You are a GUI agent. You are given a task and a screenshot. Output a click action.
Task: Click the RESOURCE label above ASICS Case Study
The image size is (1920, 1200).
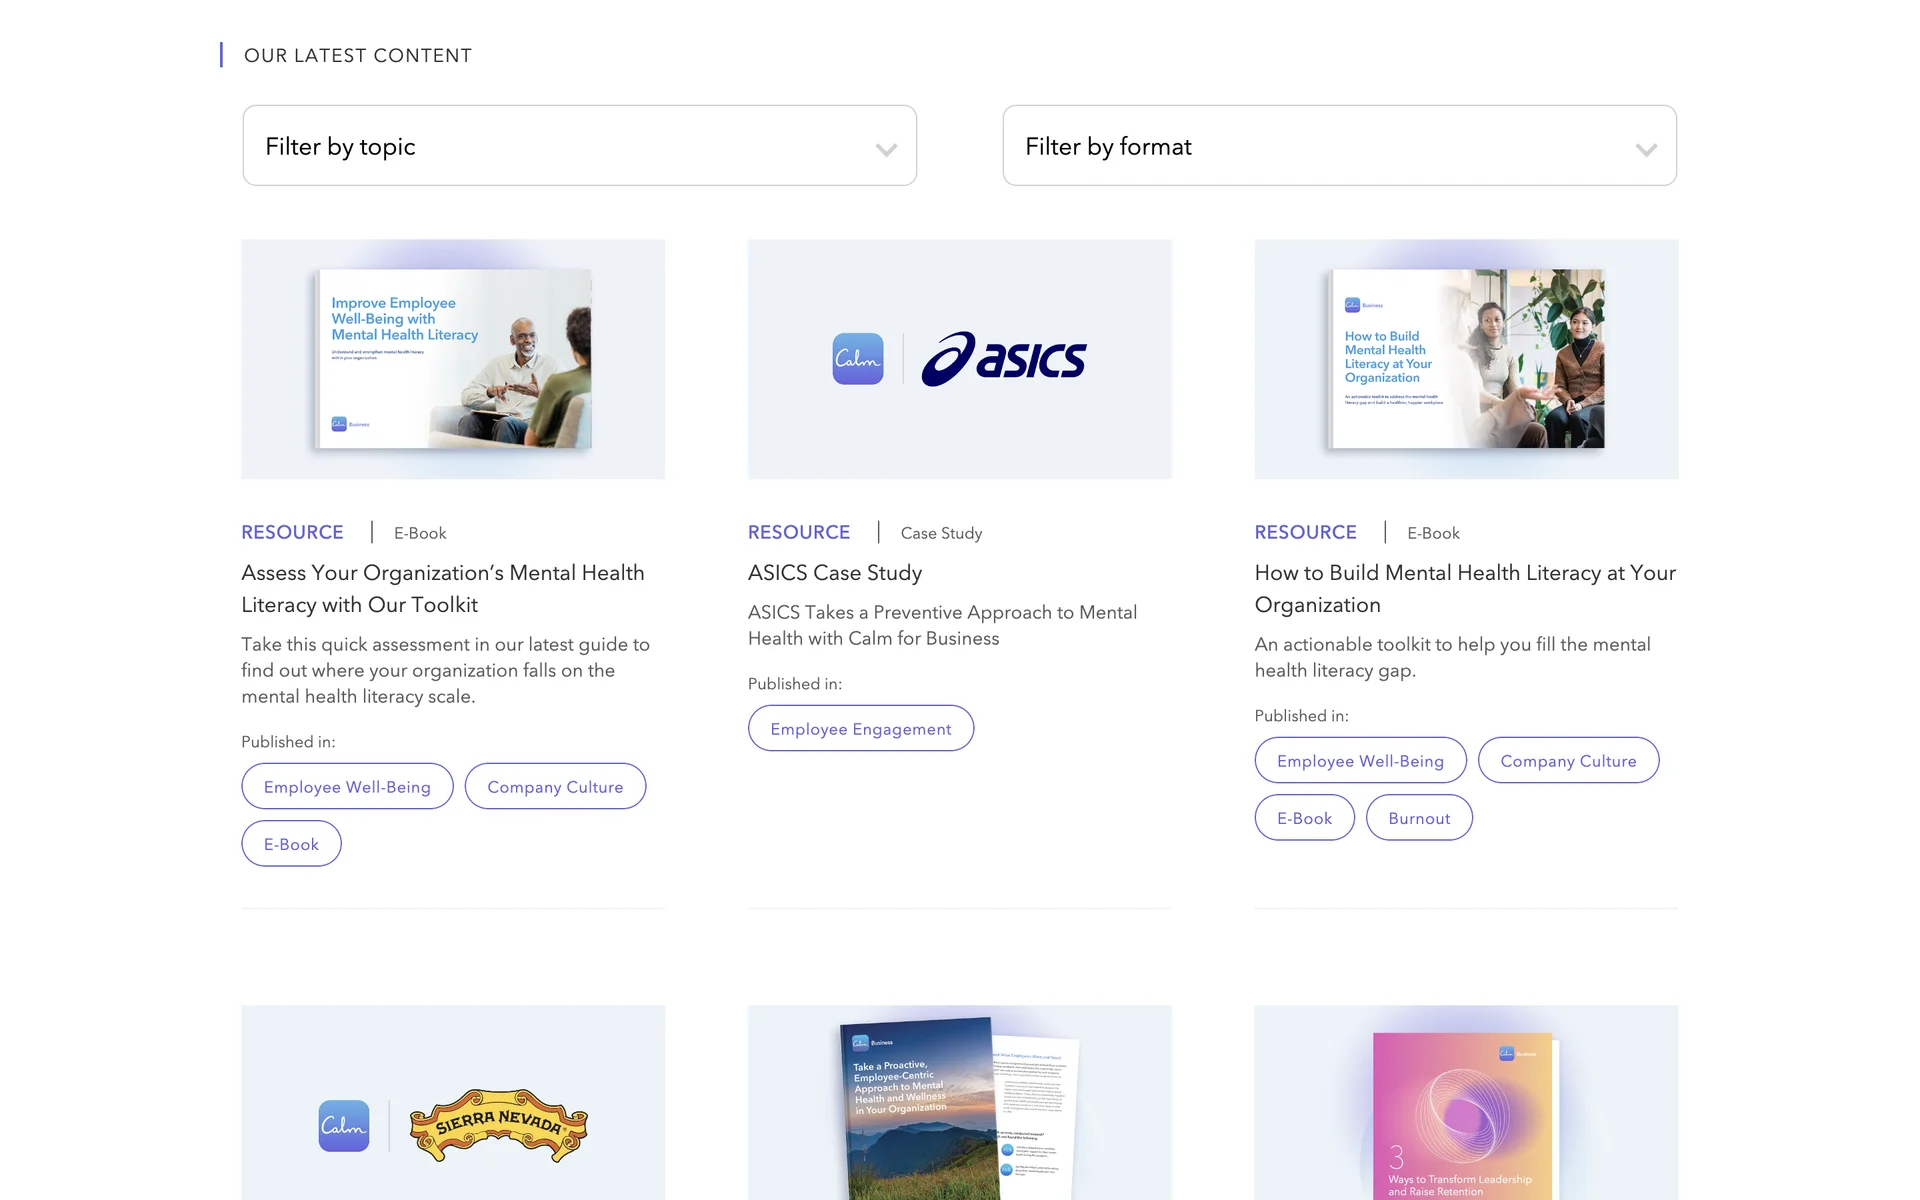coord(798,533)
